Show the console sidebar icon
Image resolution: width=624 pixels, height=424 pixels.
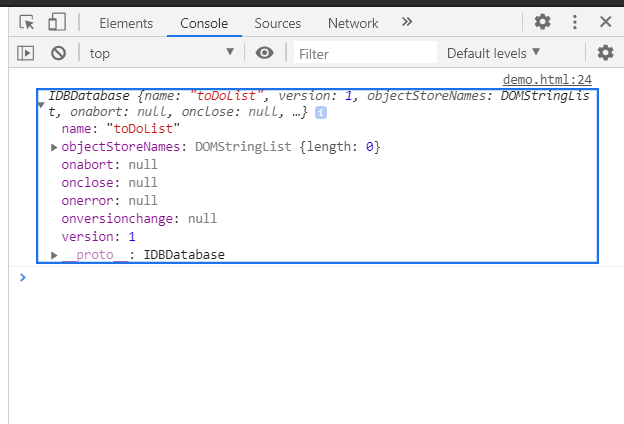pos(25,53)
